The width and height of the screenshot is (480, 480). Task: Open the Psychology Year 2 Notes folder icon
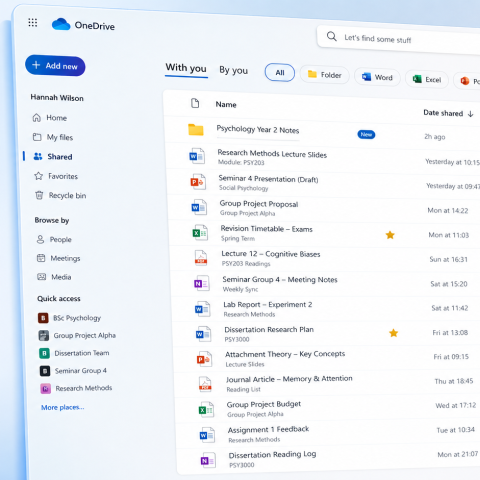tap(196, 129)
